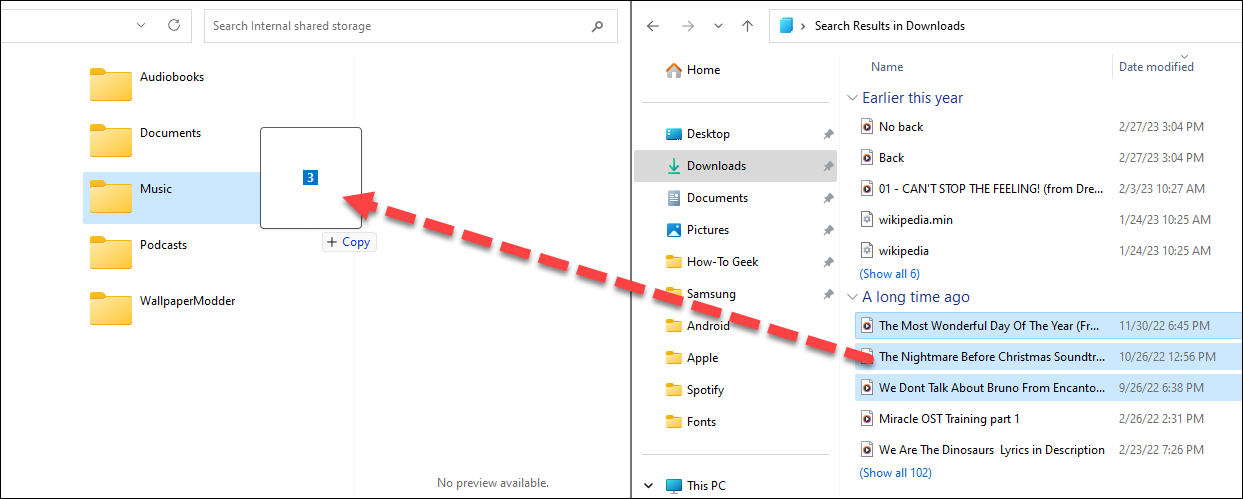Select the WallpaperModder folder icon
Image resolution: width=1243 pixels, height=499 pixels.
click(110, 308)
